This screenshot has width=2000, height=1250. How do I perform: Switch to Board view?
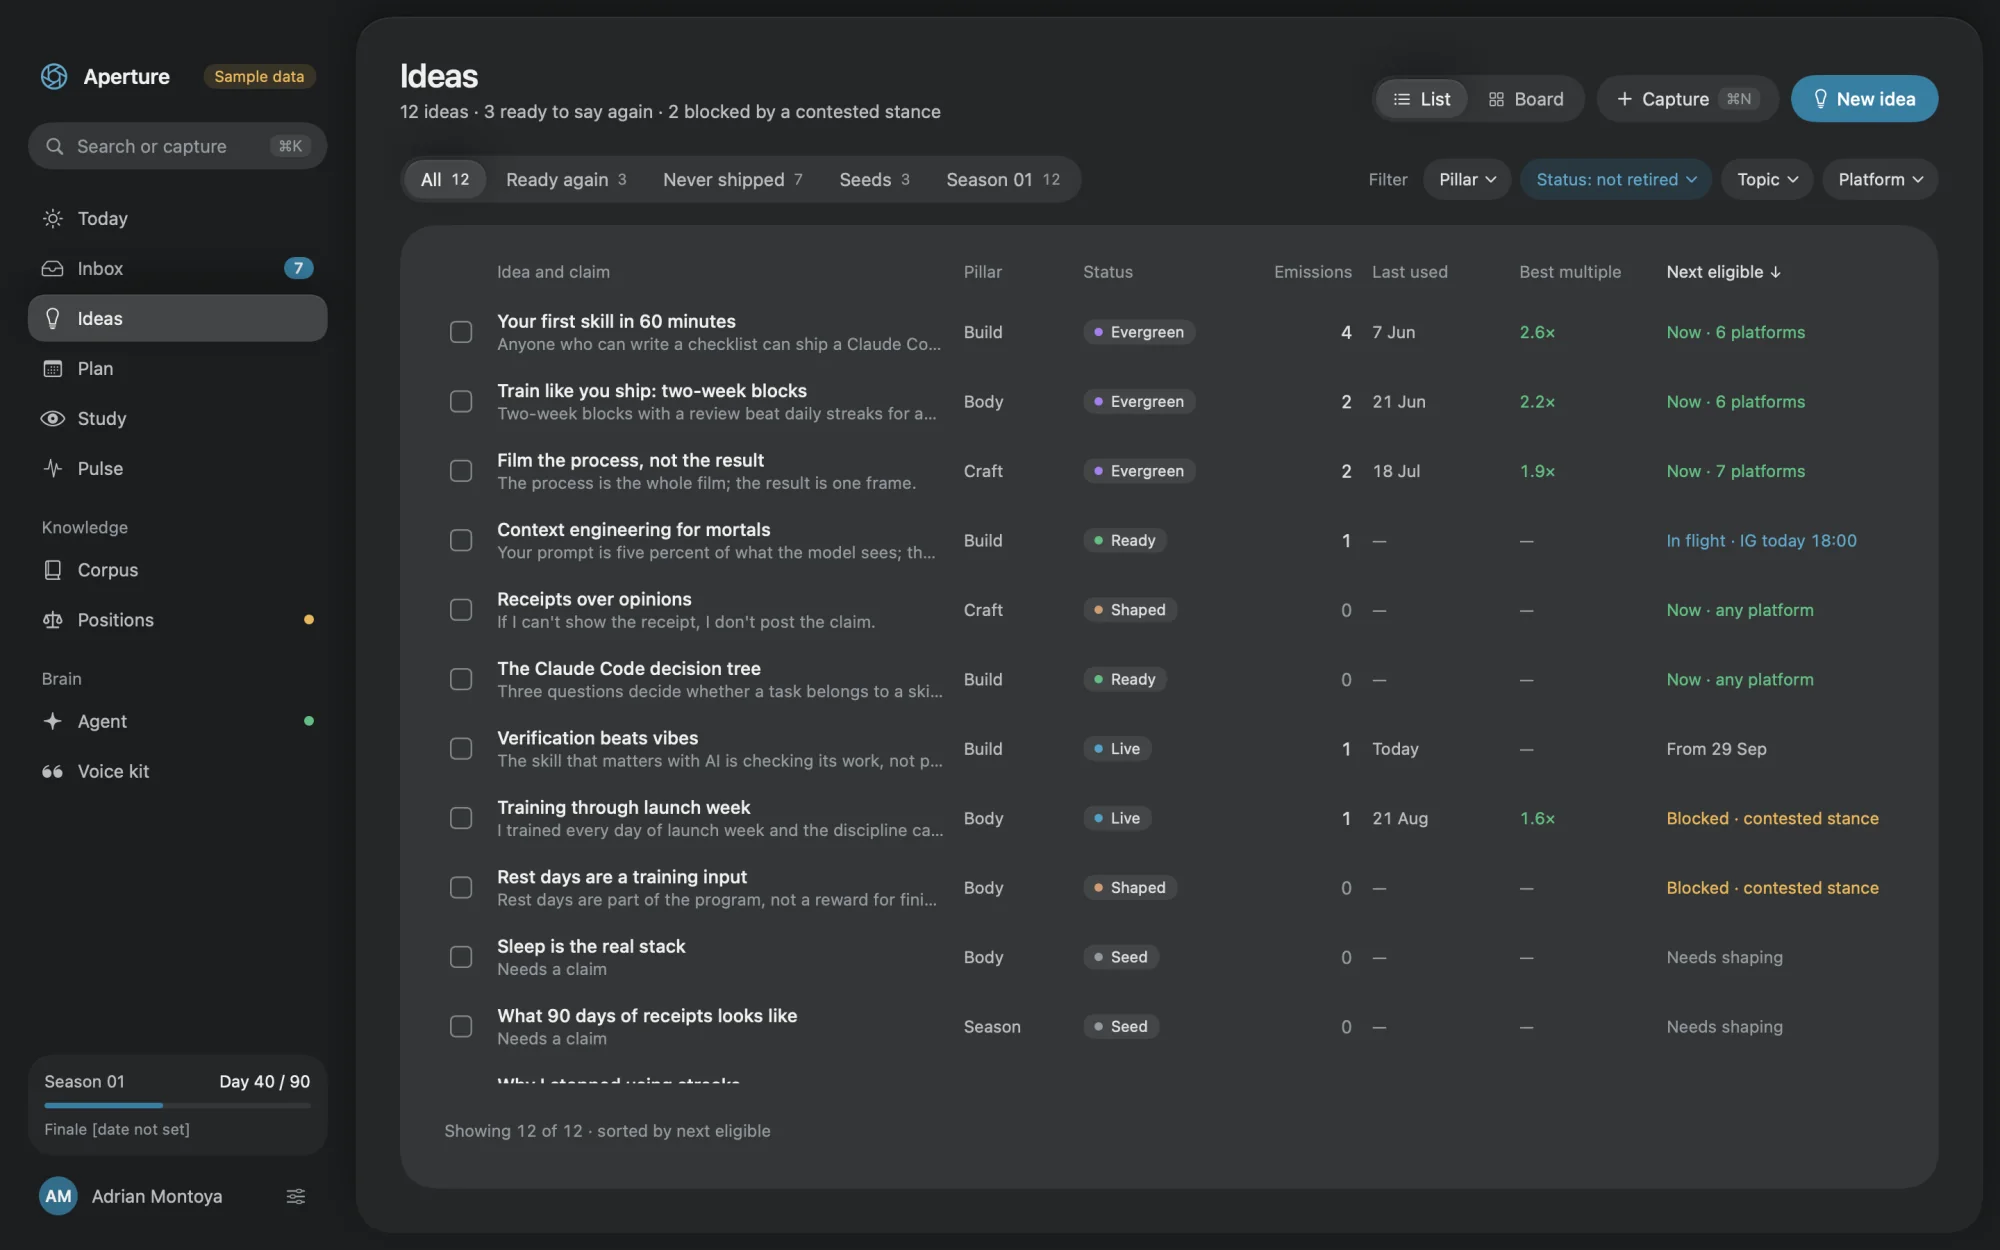1525,99
